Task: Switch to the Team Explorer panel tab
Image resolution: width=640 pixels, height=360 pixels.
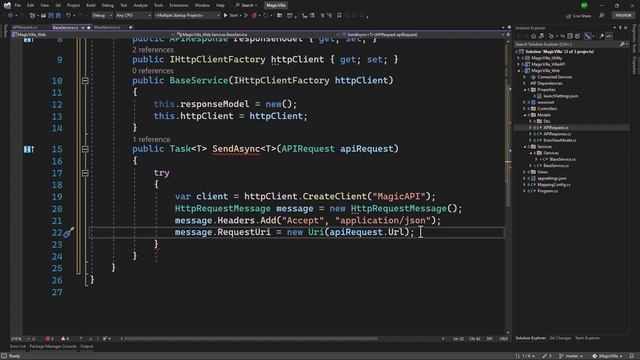Action: click(587, 338)
